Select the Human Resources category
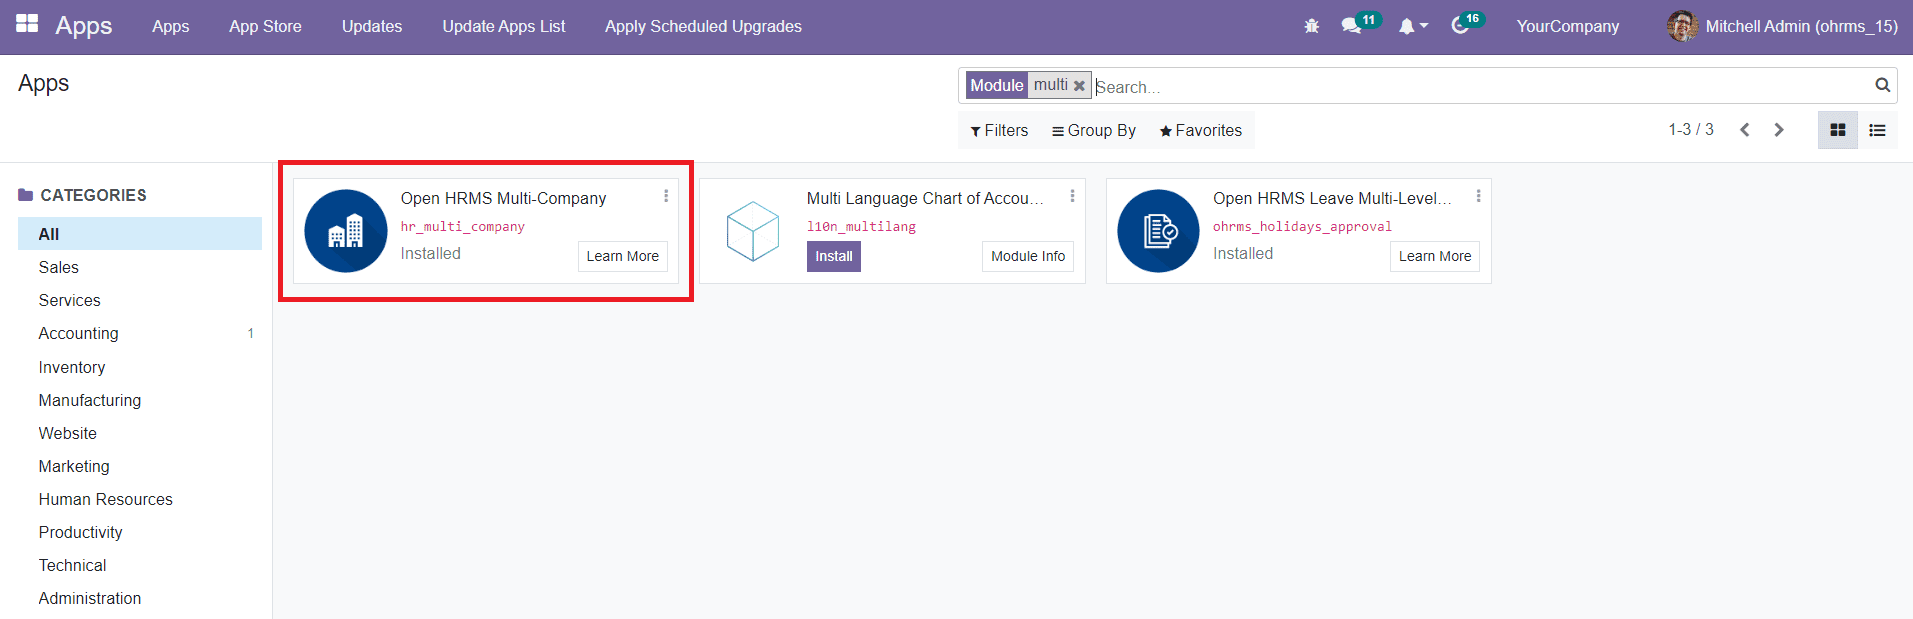Image resolution: width=1913 pixels, height=619 pixels. pyautogui.click(x=140, y=499)
